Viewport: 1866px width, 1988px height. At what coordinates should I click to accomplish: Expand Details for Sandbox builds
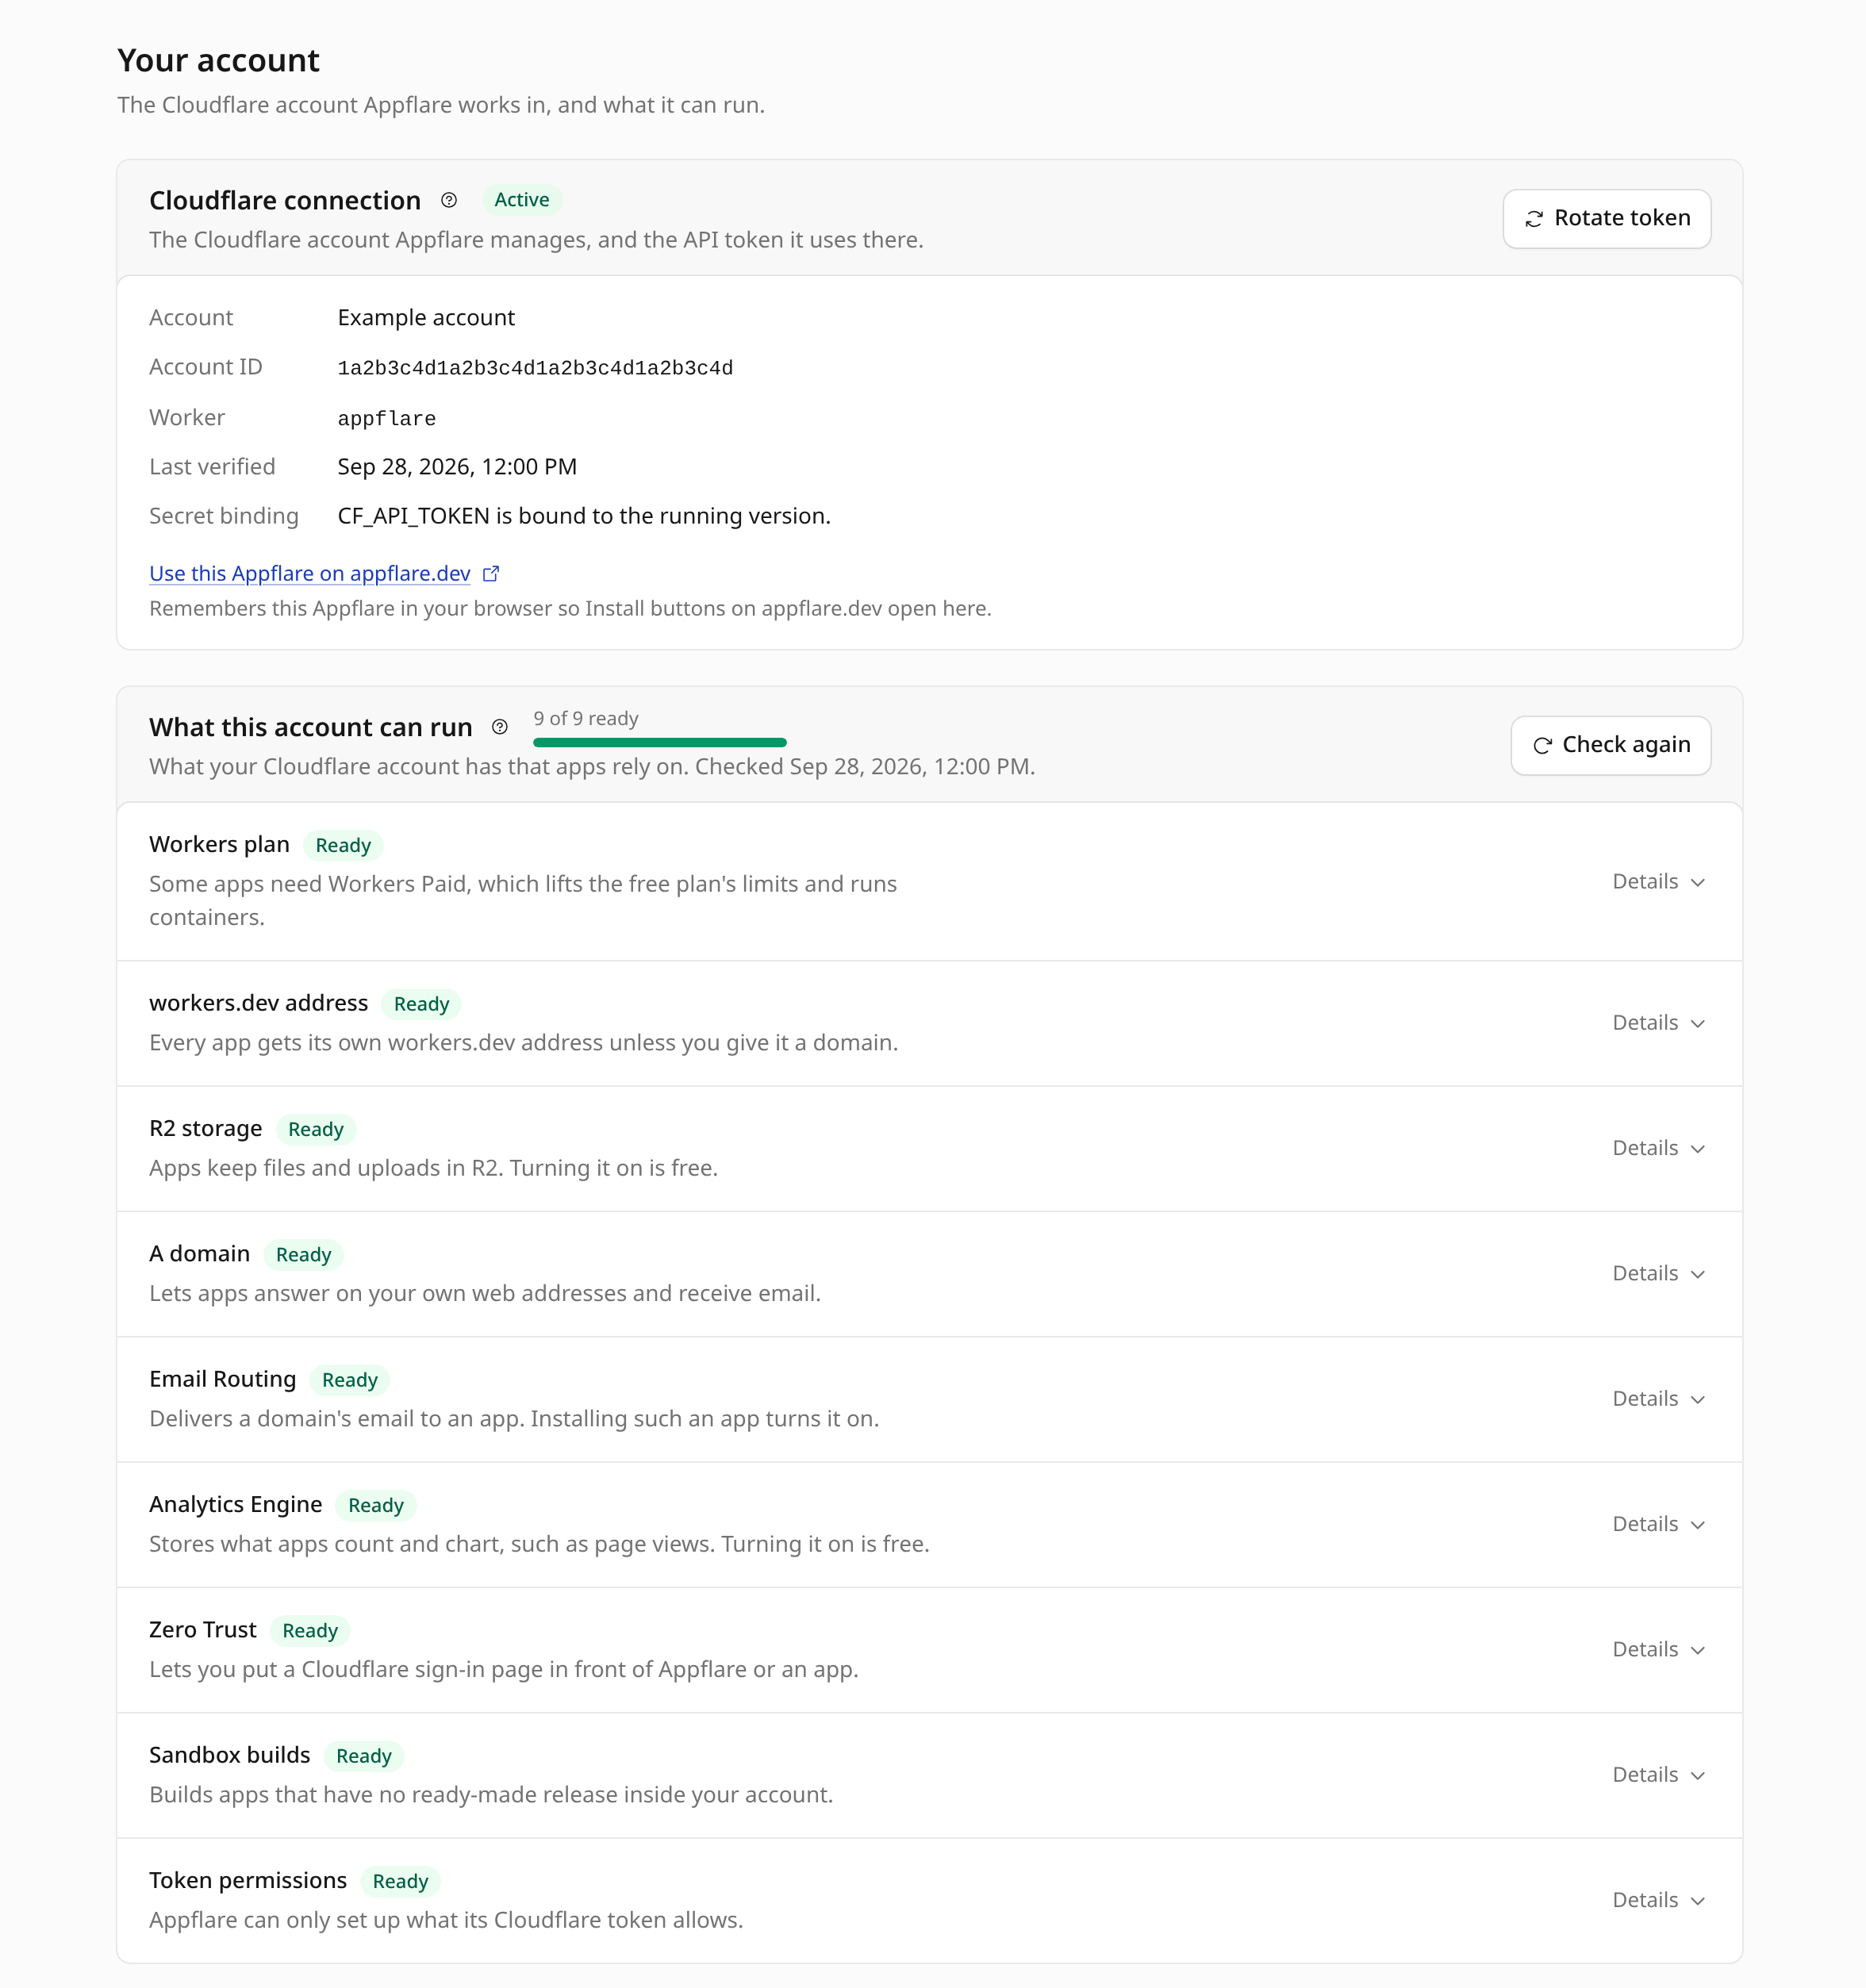coord(1658,1775)
